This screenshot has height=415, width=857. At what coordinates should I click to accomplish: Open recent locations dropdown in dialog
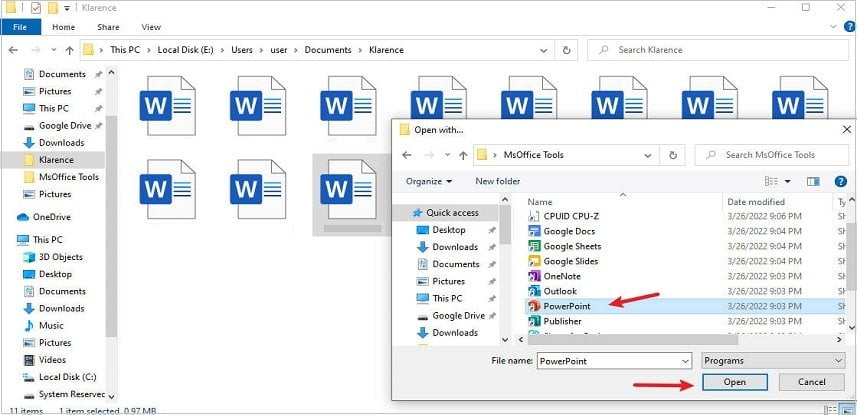pyautogui.click(x=447, y=155)
